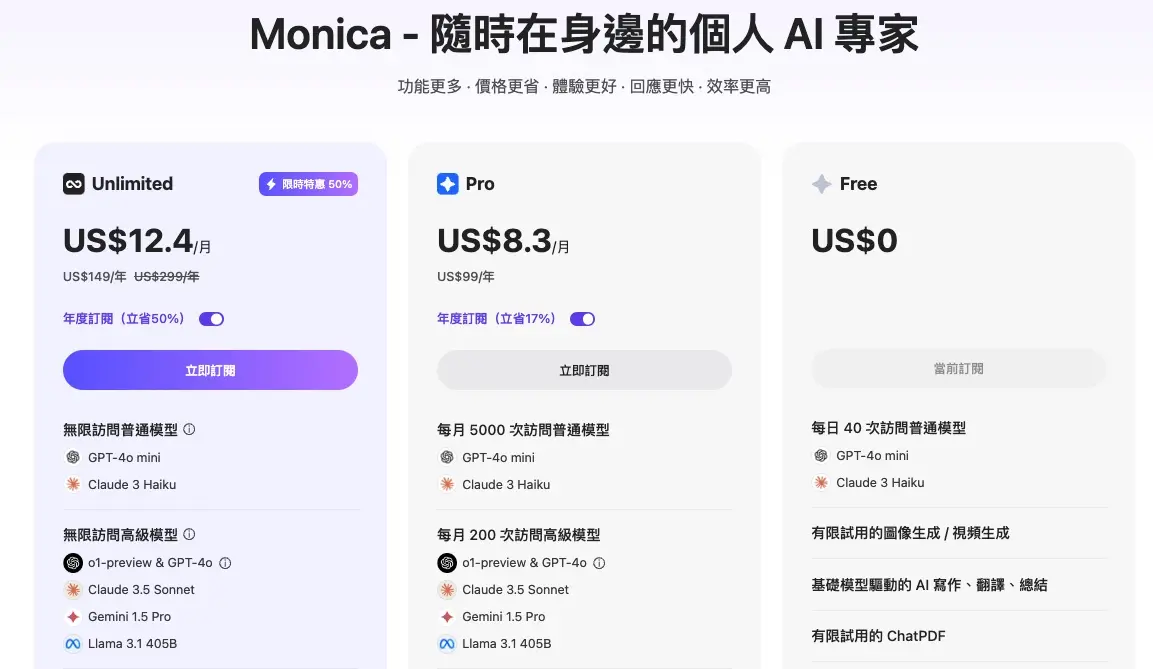Click the Free plan sparkle icon

pyautogui.click(x=822, y=184)
